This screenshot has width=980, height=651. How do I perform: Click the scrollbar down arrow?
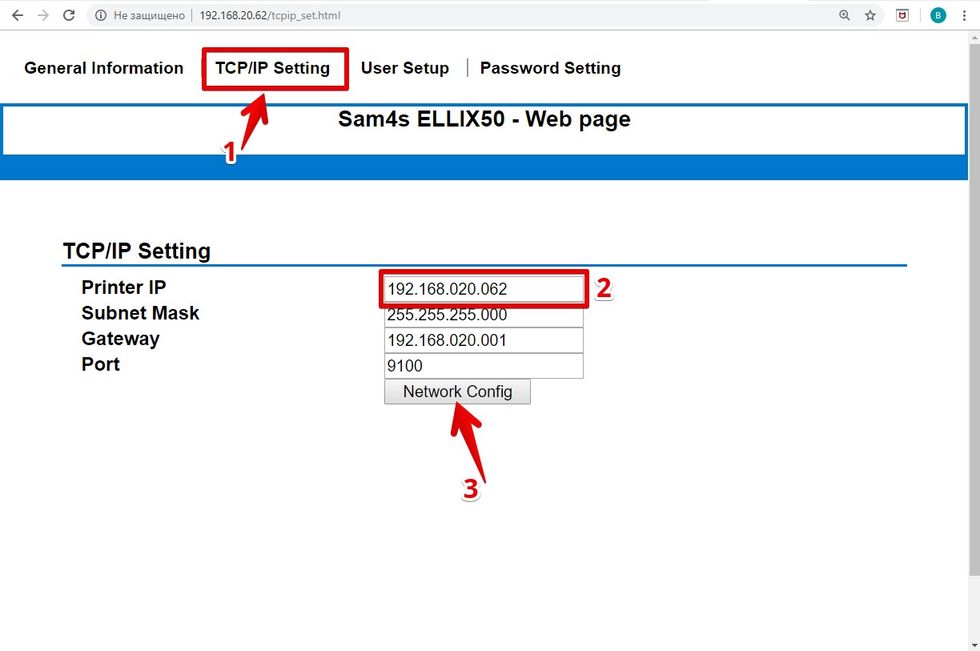pyautogui.click(x=974, y=645)
